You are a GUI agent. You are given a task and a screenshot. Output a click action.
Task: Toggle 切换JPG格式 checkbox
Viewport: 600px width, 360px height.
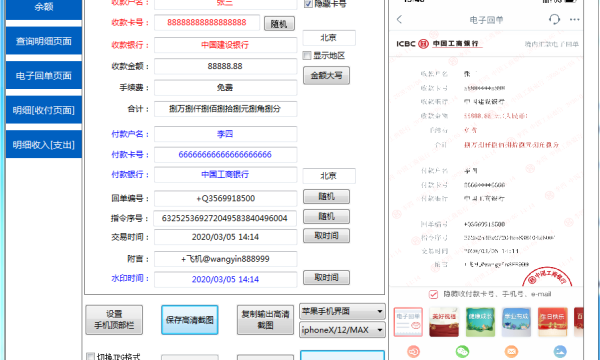90,357
